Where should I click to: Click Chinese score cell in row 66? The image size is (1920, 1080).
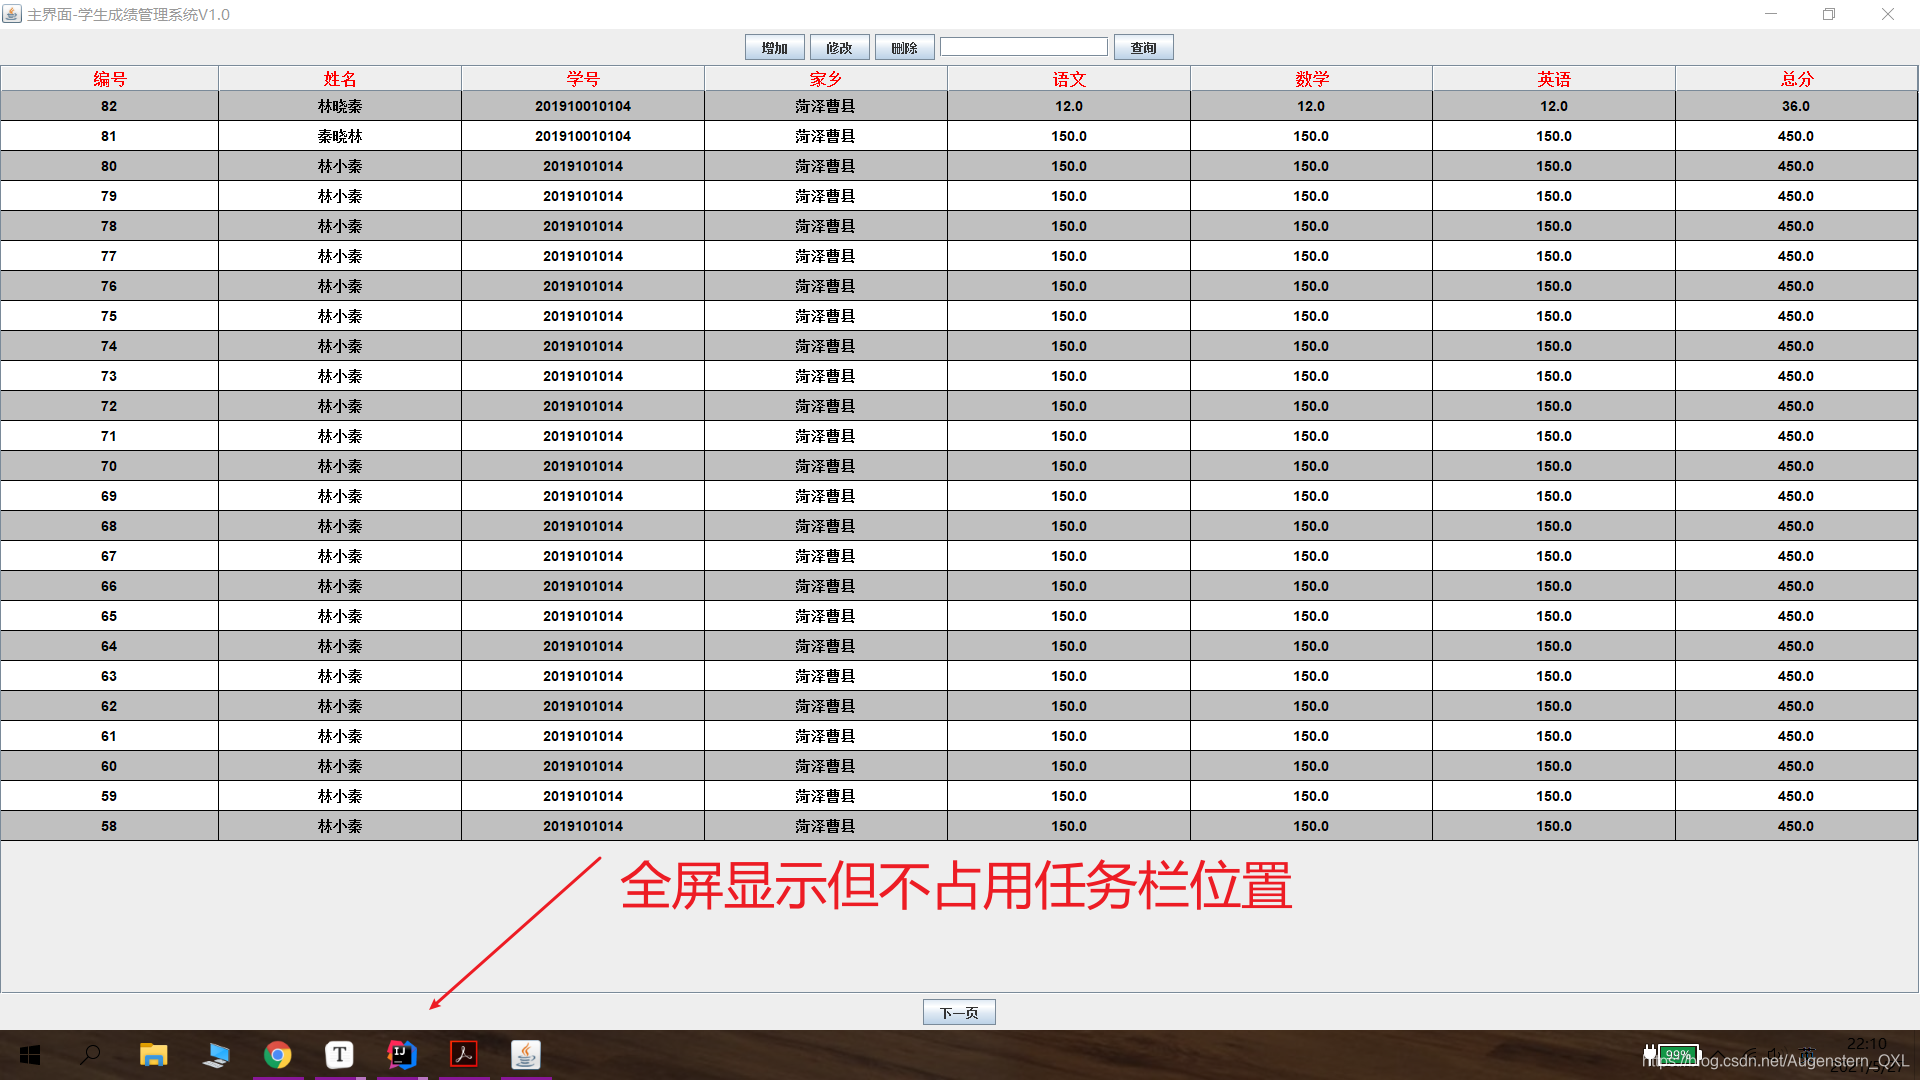(x=1068, y=586)
